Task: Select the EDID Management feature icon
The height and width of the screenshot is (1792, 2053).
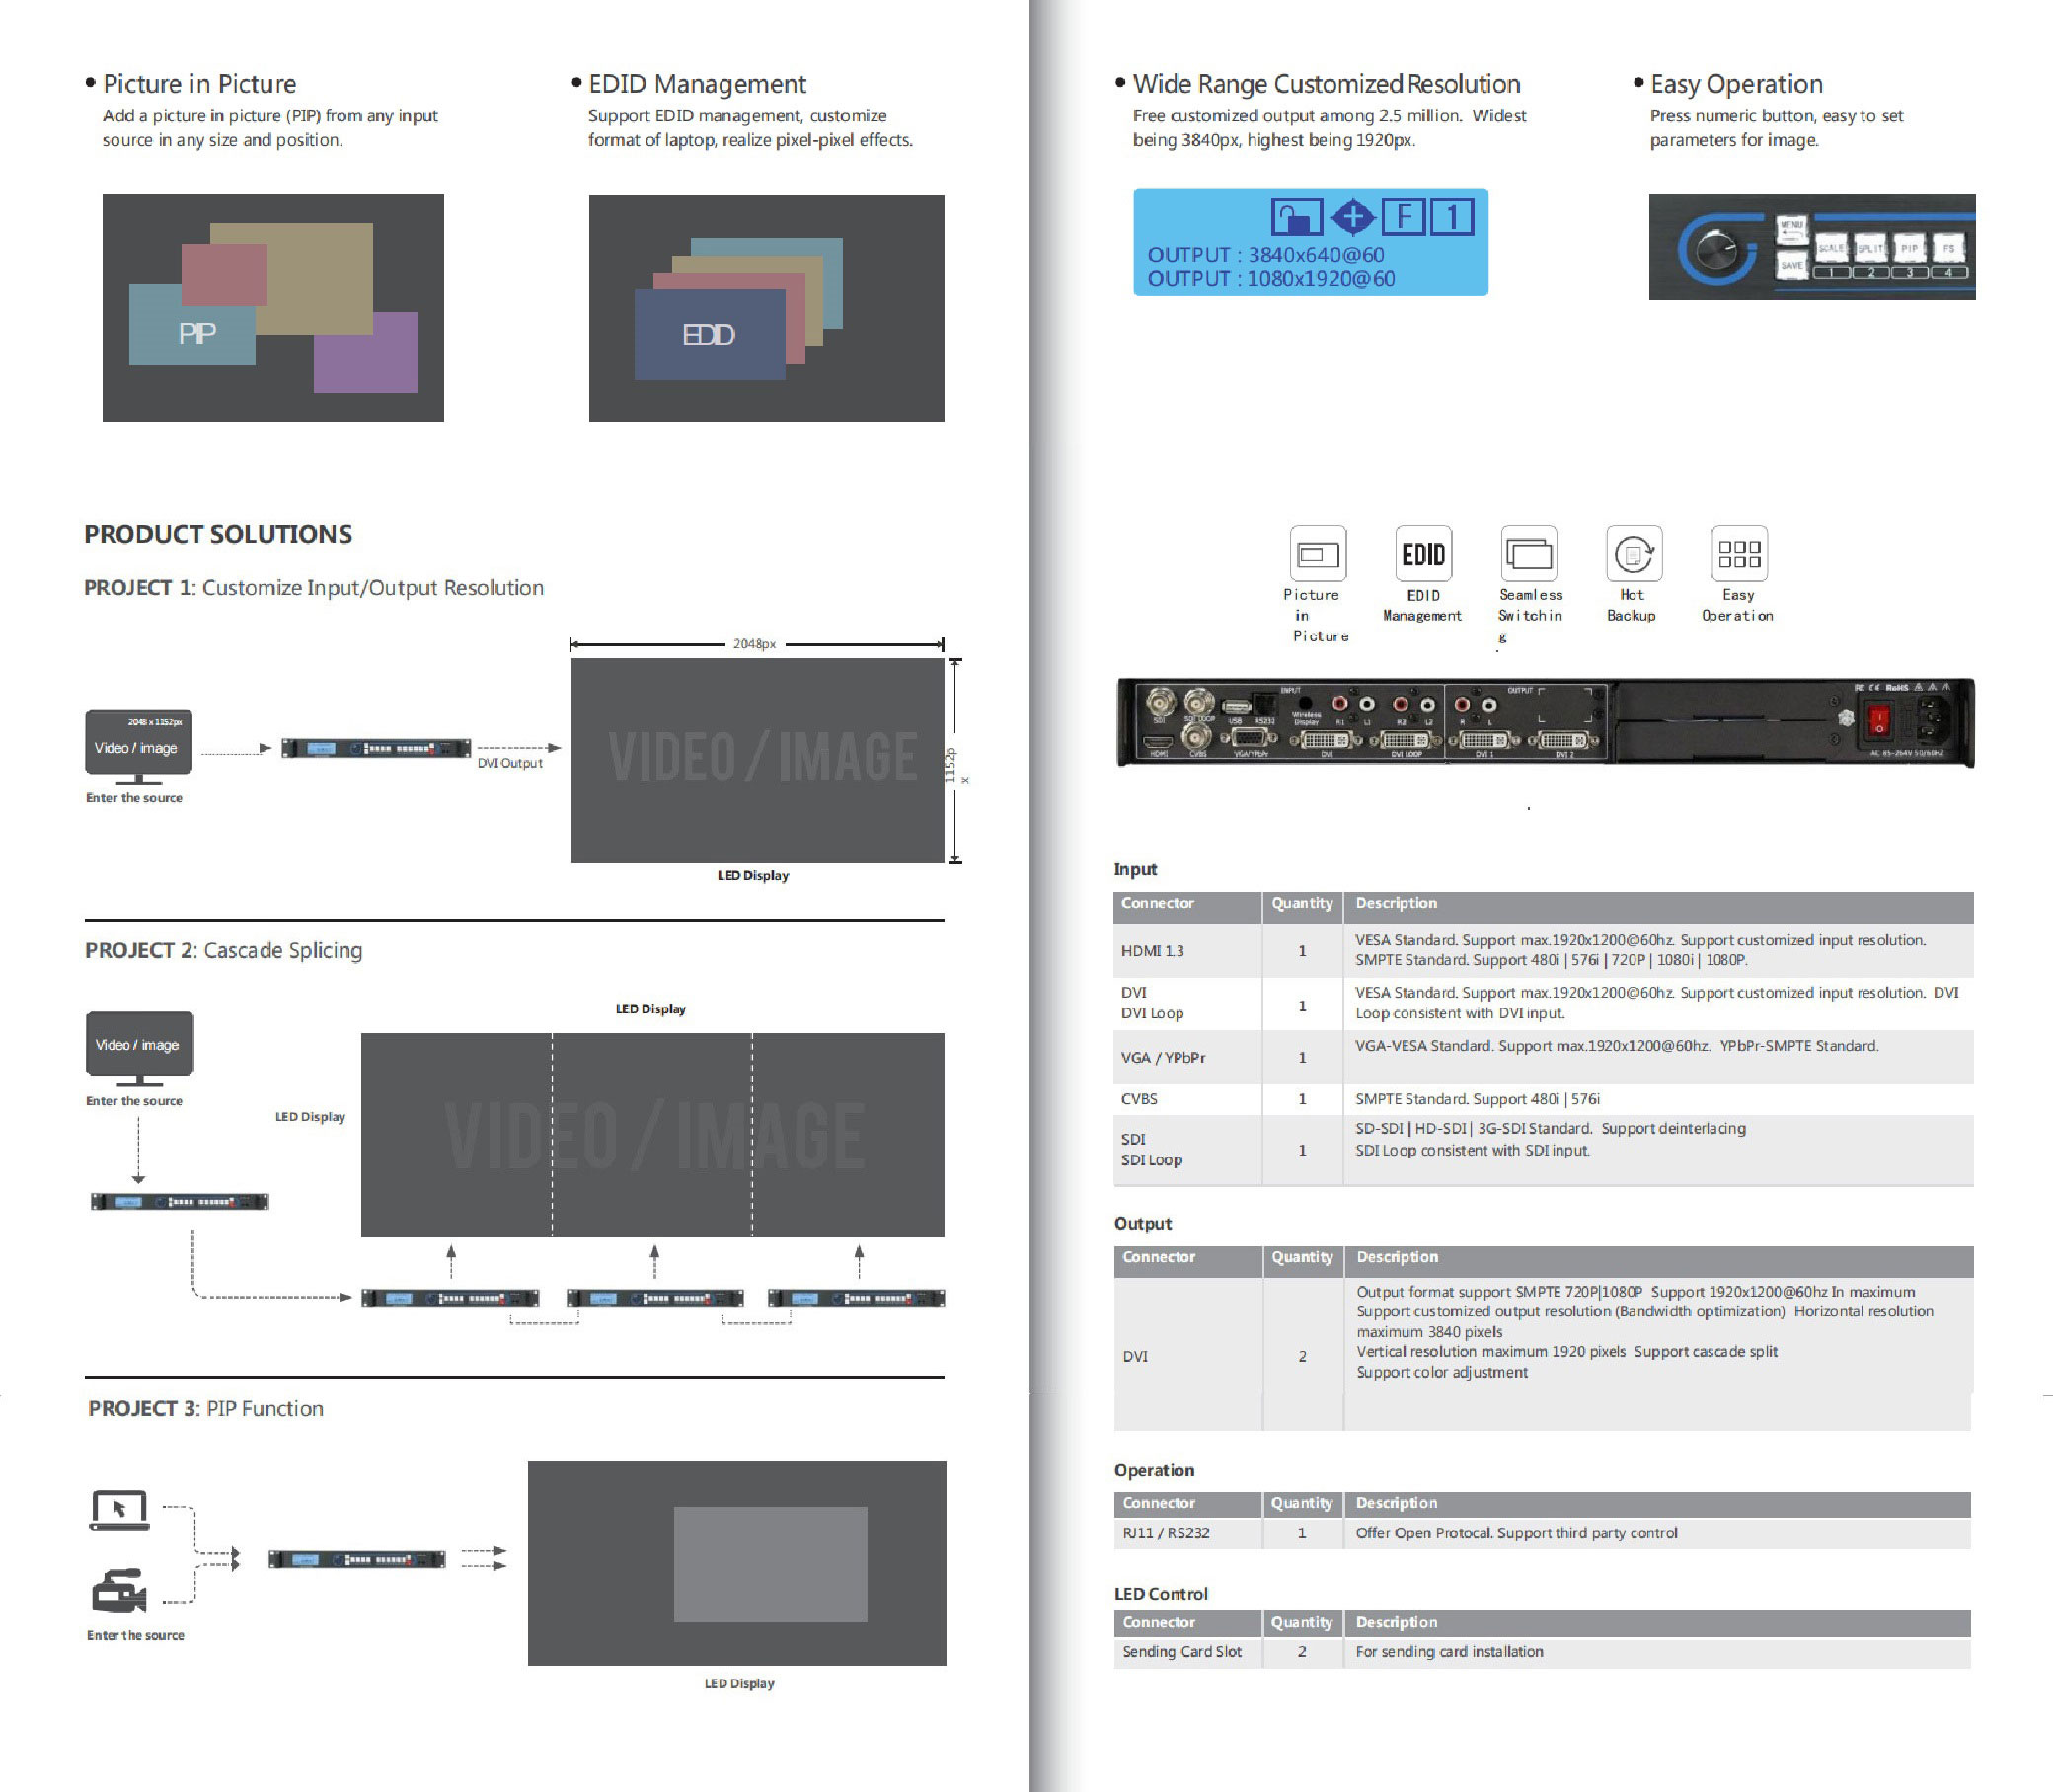Action: [1422, 553]
